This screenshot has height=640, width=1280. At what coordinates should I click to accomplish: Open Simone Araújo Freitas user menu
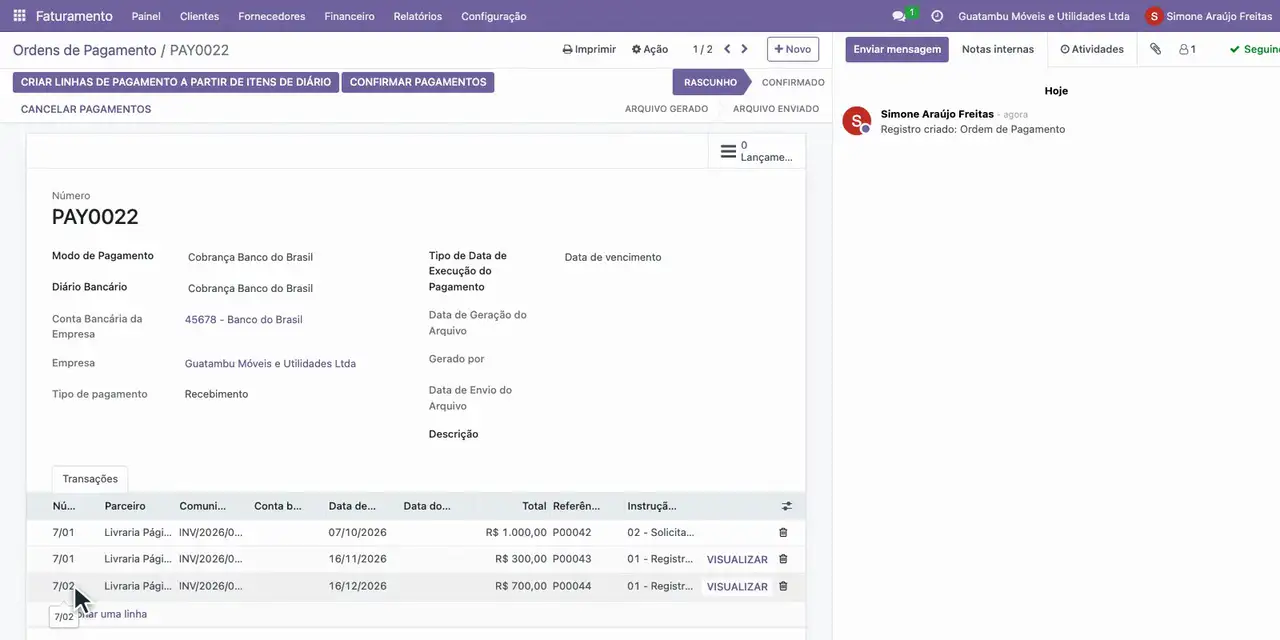(x=1209, y=16)
